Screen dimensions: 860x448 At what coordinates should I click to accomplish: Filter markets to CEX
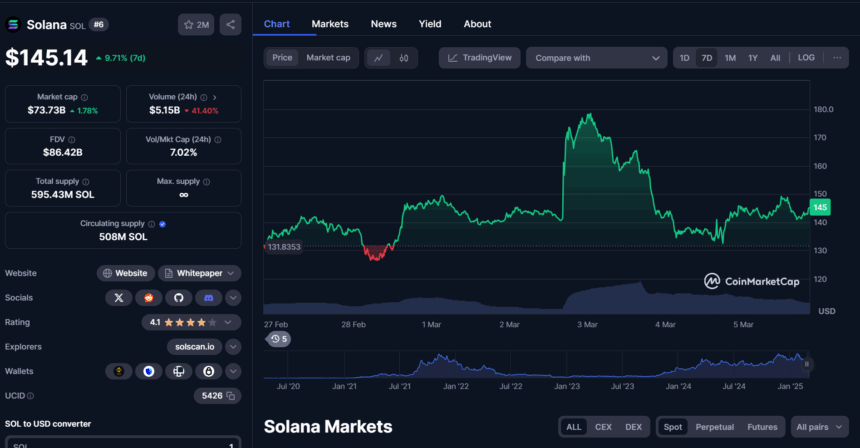coord(603,427)
